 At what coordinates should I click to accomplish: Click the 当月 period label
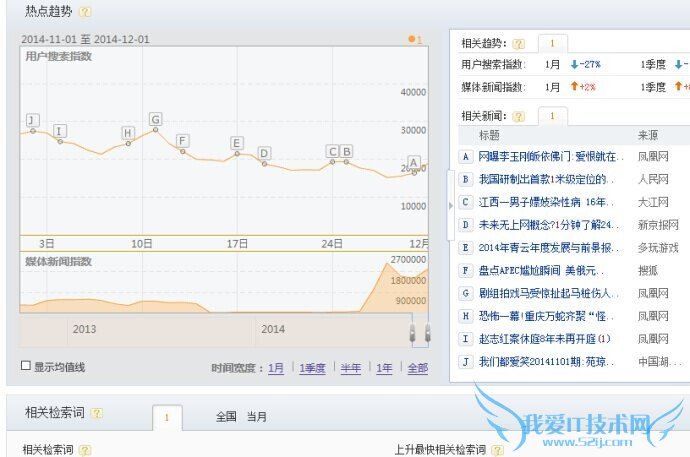pos(257,417)
